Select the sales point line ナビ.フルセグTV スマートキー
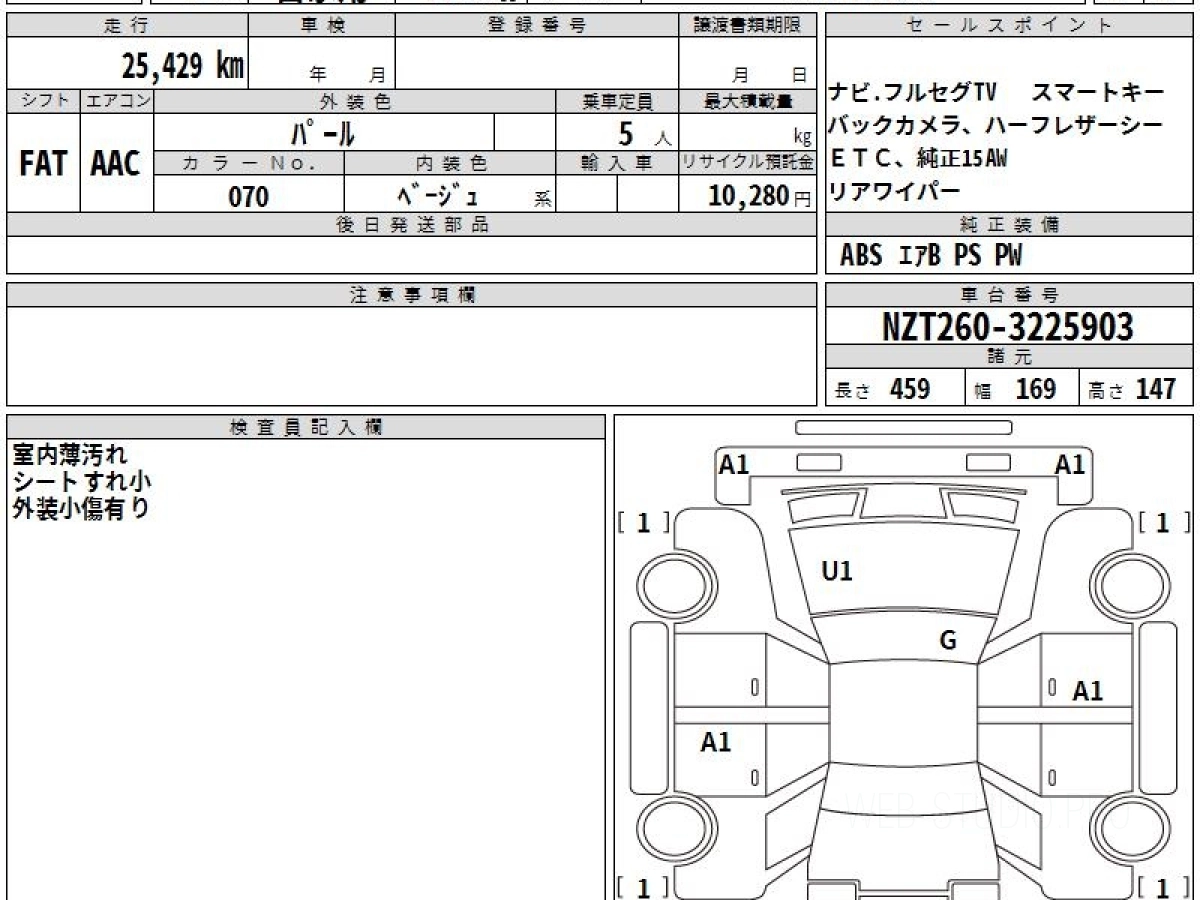The height and width of the screenshot is (900, 1200). pos(997,93)
